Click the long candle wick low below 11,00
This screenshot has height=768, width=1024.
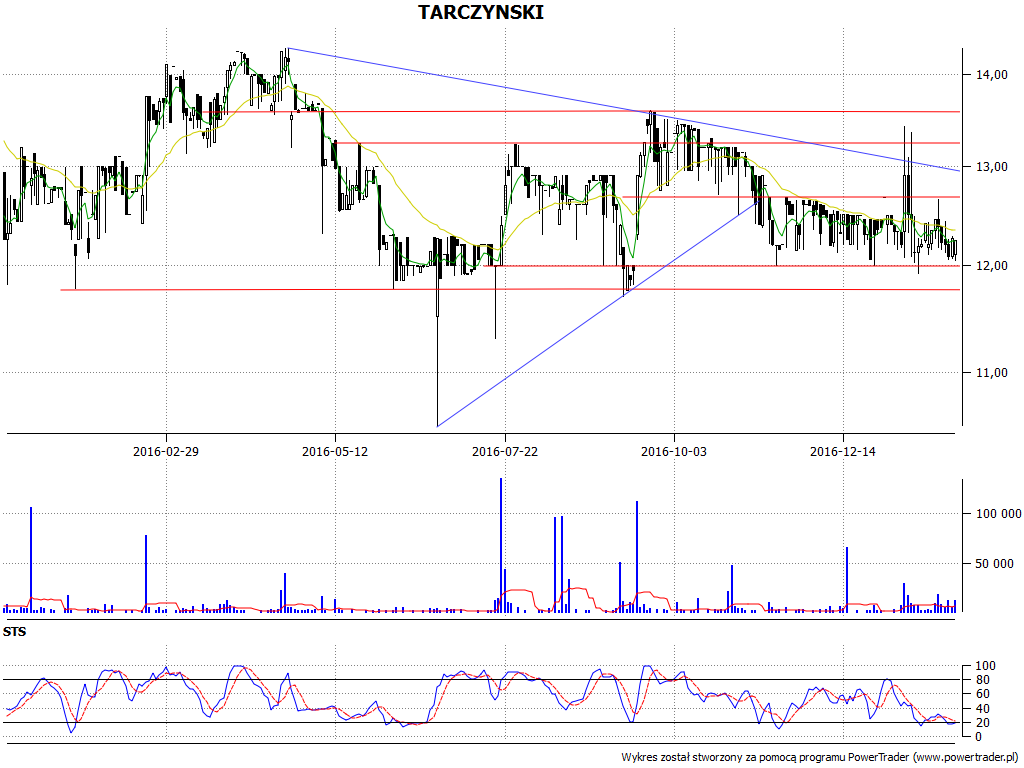click(x=438, y=370)
